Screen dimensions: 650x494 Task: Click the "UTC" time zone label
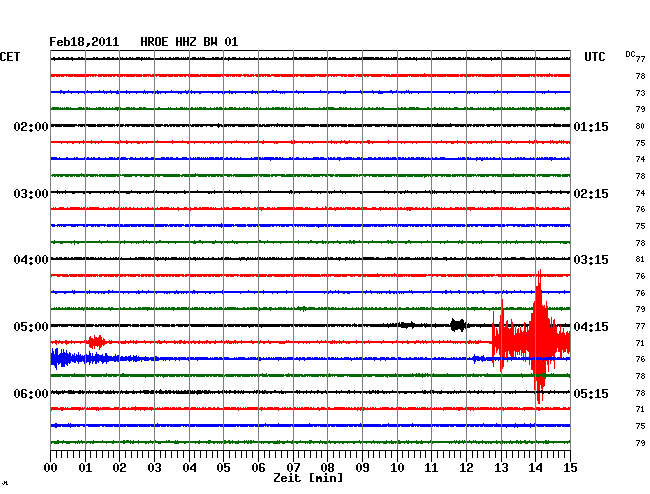tap(595, 57)
